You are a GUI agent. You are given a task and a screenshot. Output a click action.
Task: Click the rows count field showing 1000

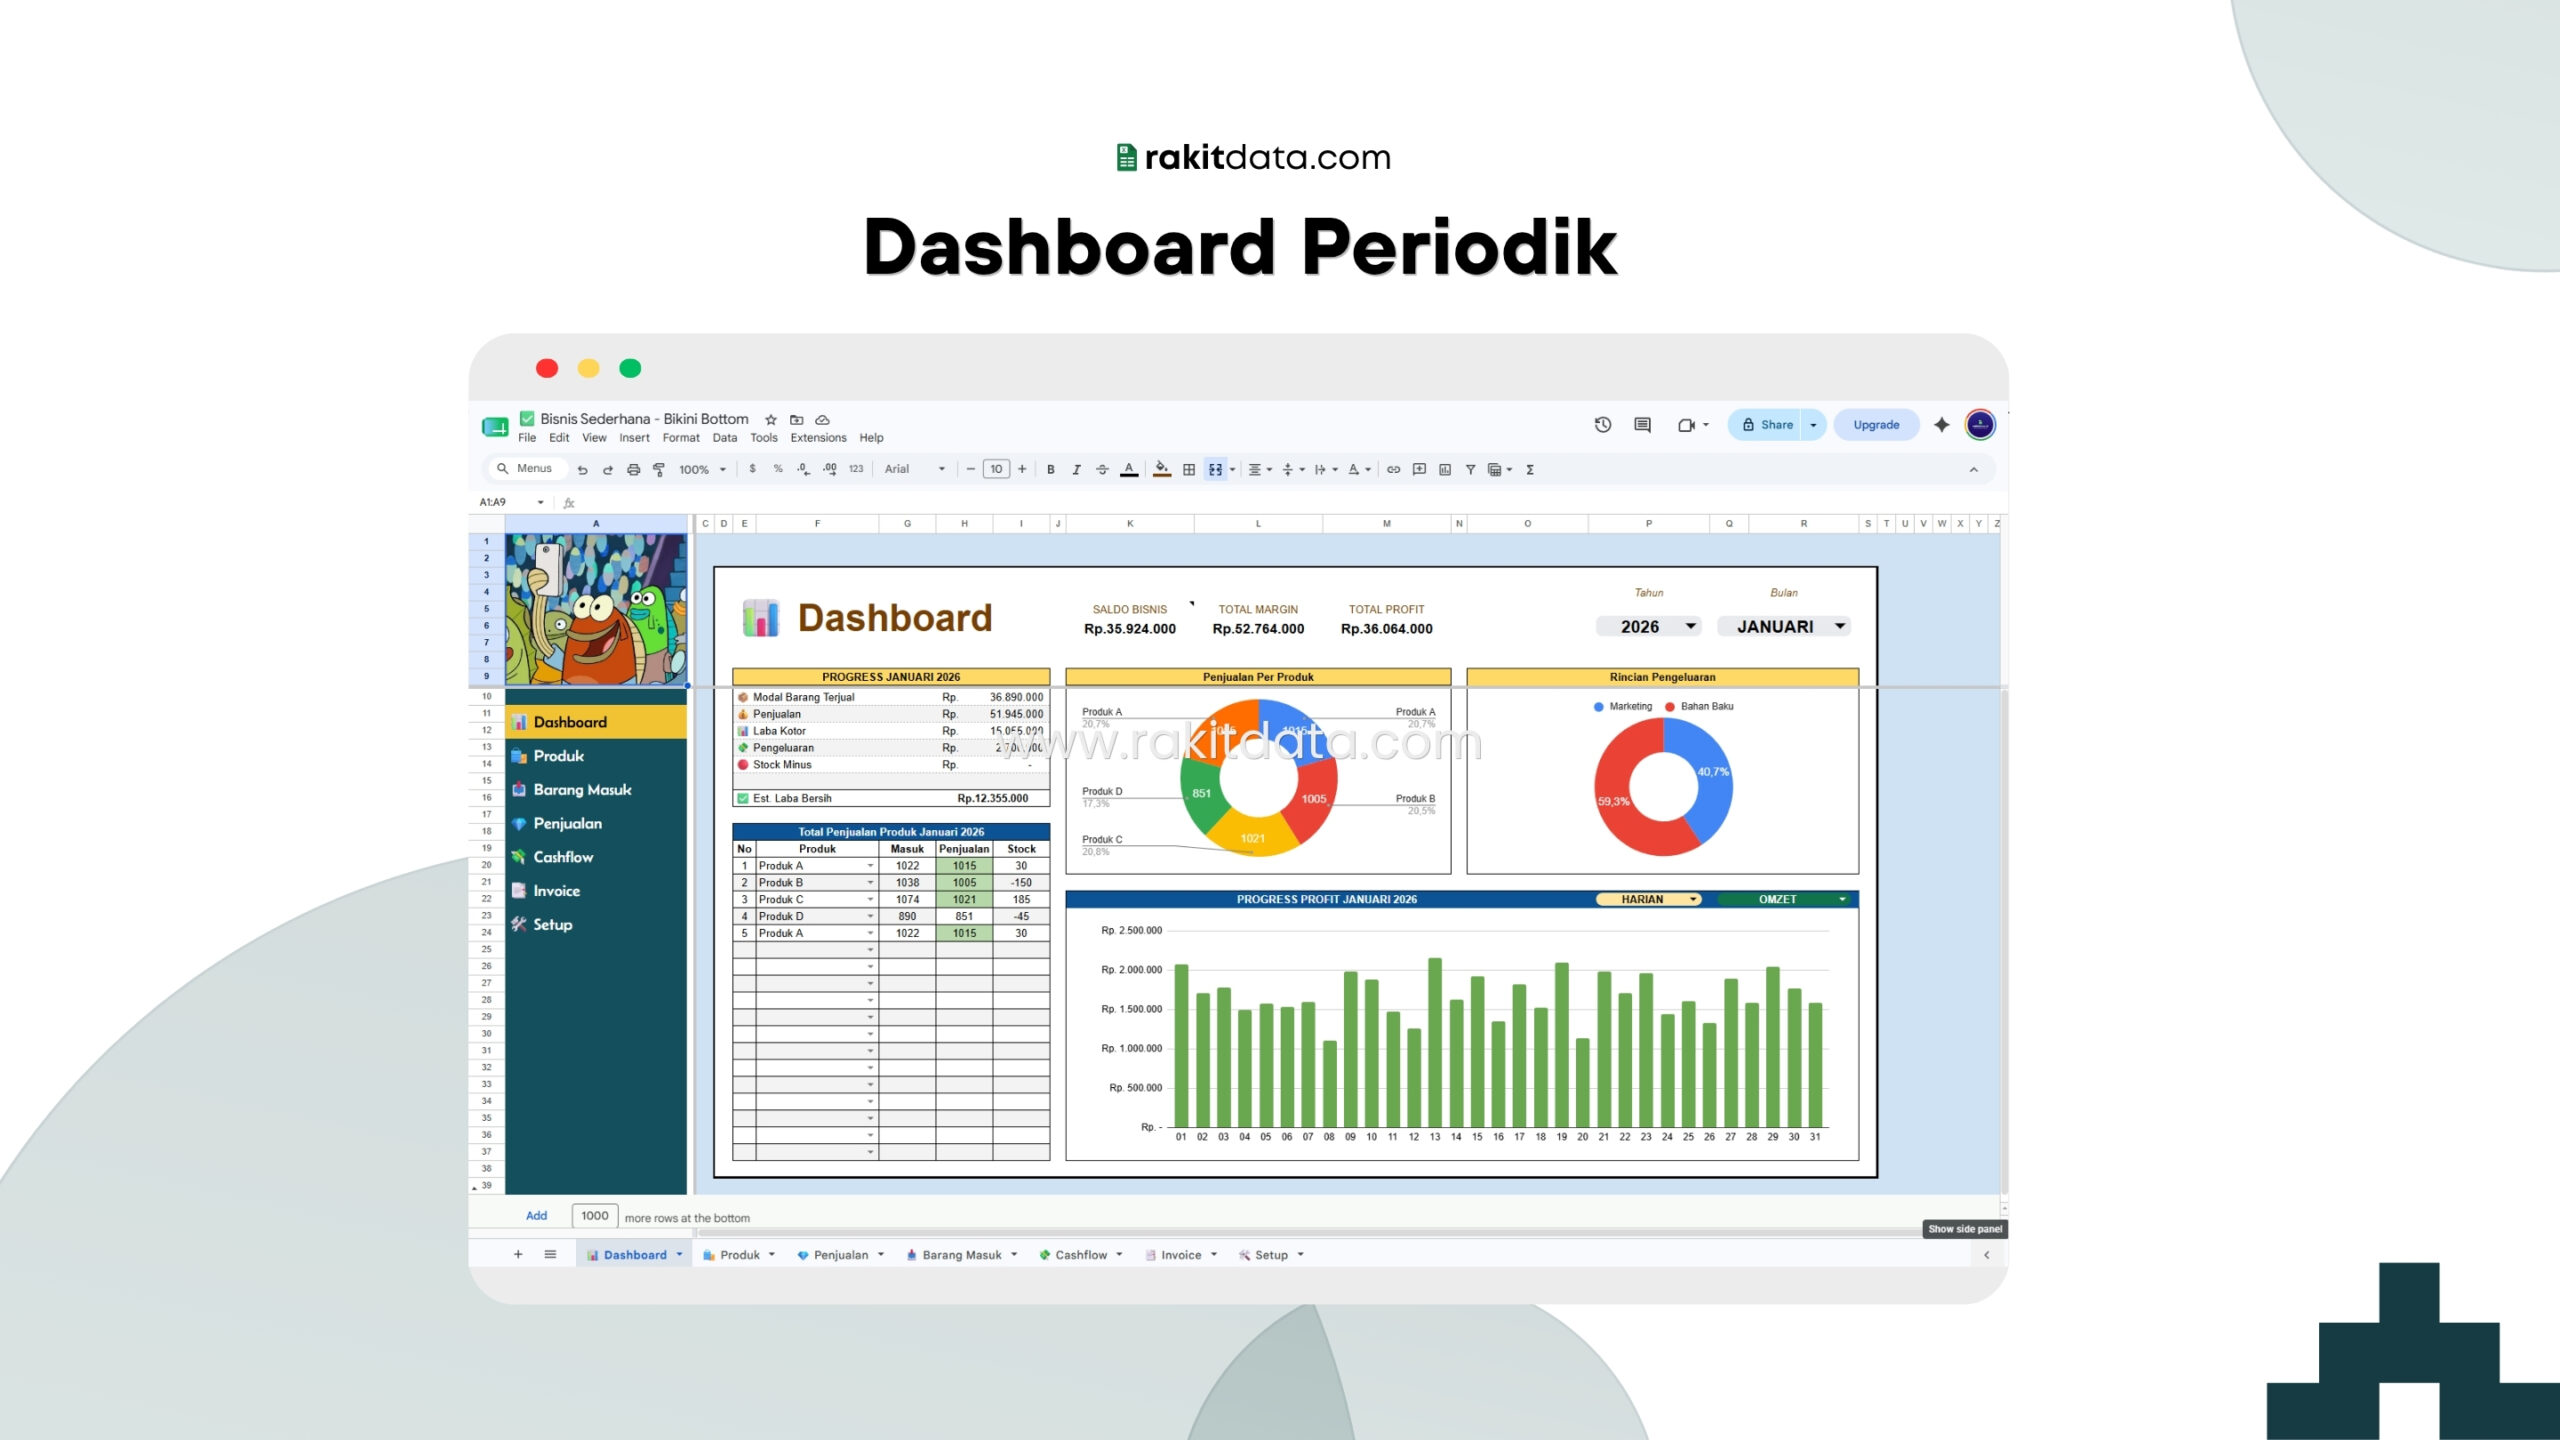click(595, 1216)
